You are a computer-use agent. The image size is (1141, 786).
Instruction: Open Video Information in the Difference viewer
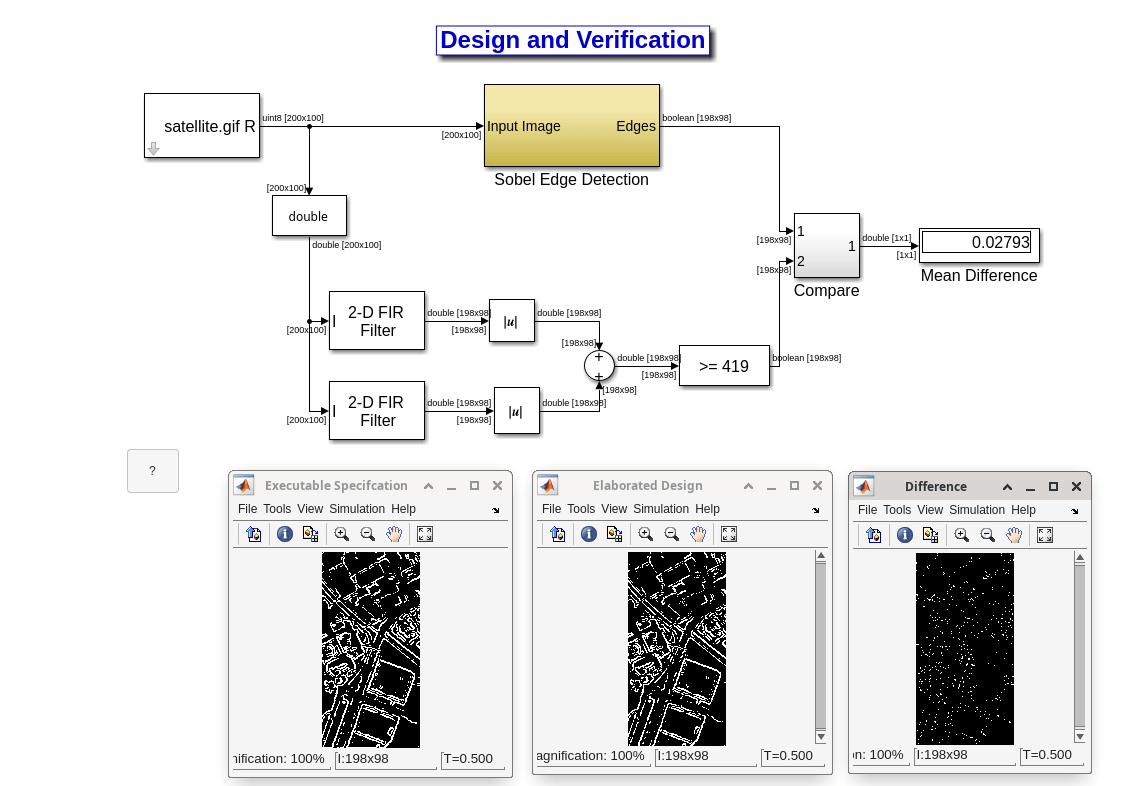click(x=904, y=534)
